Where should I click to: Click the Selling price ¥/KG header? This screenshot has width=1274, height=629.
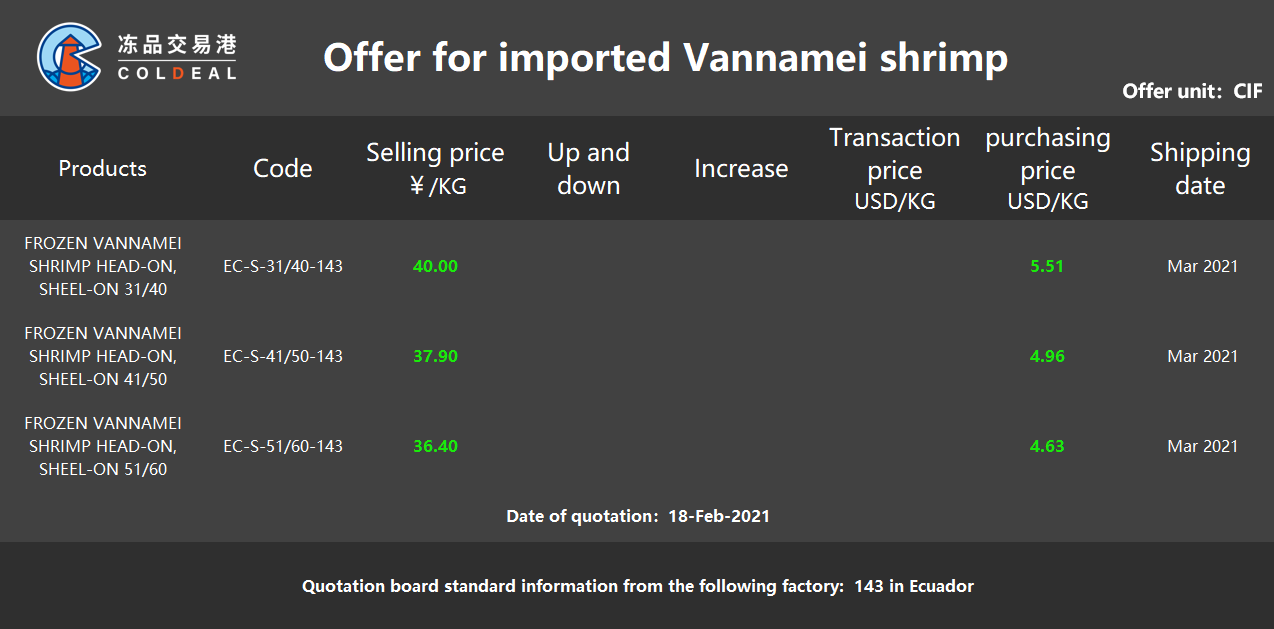(x=435, y=168)
